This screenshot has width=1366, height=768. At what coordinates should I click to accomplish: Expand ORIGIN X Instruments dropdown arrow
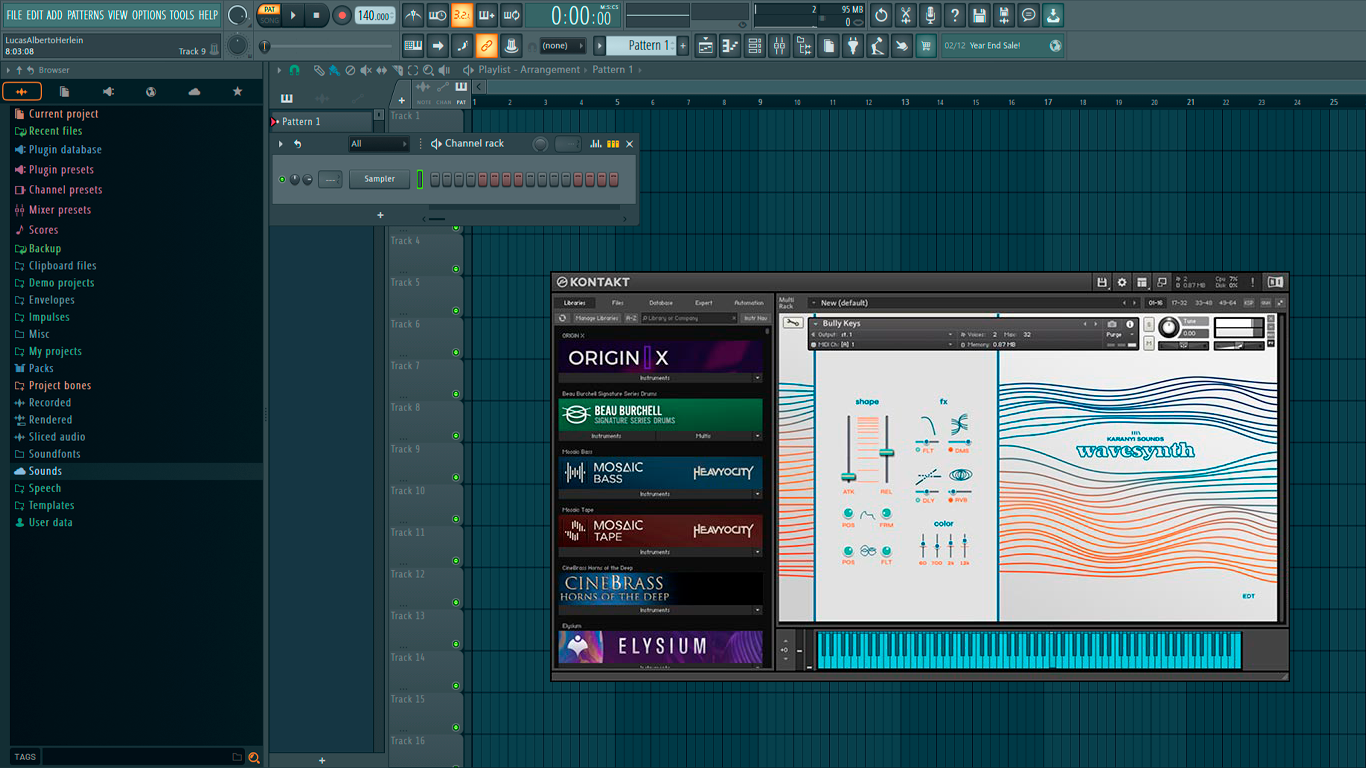click(757, 378)
